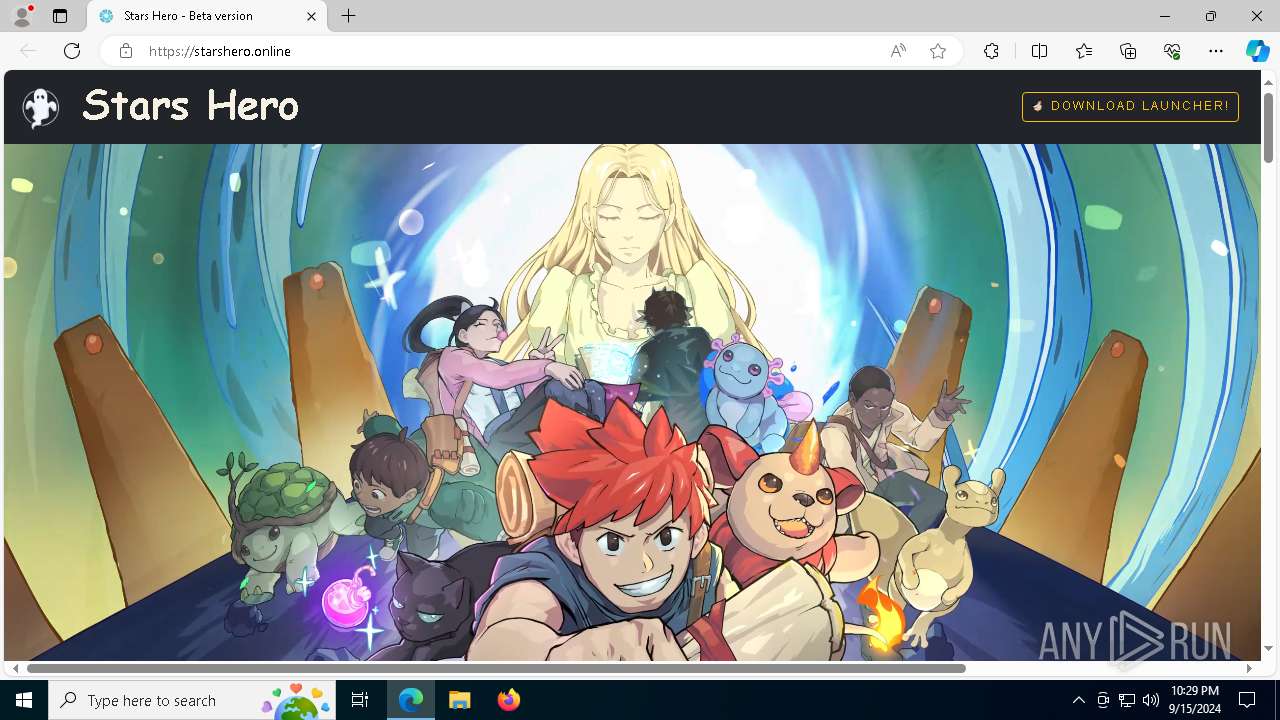Click the browser back arrow
This screenshot has width=1280, height=720.
click(28, 51)
